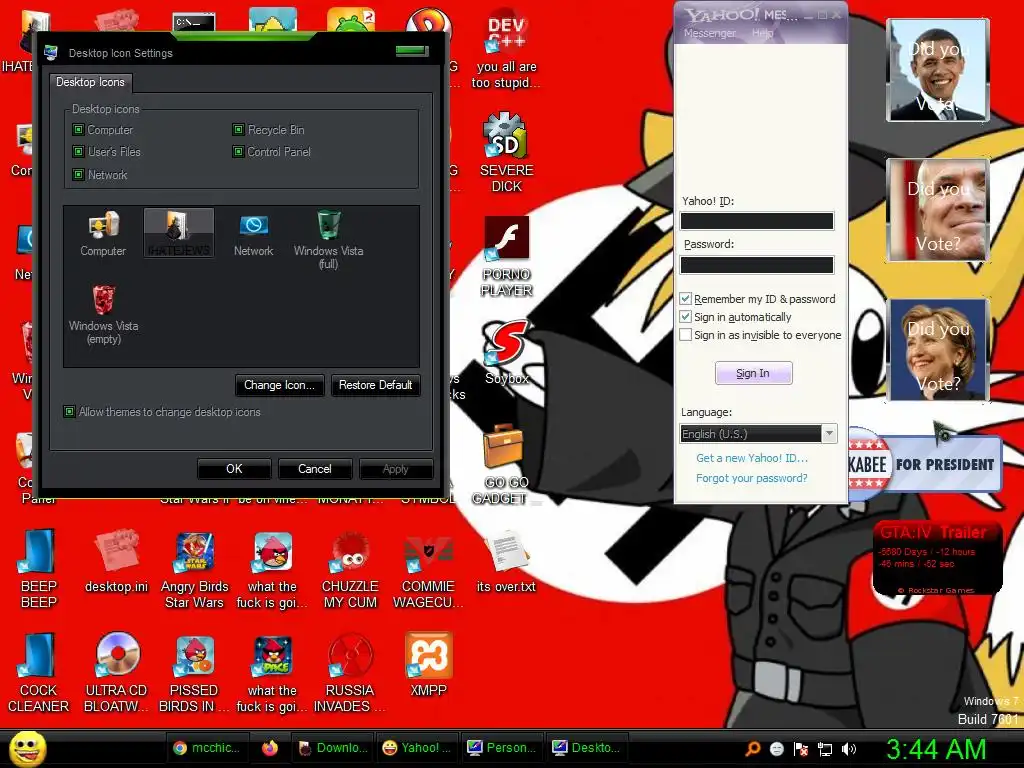Switch to the Deskto... taskbar window
This screenshot has height=768, width=1024.
(x=586, y=748)
